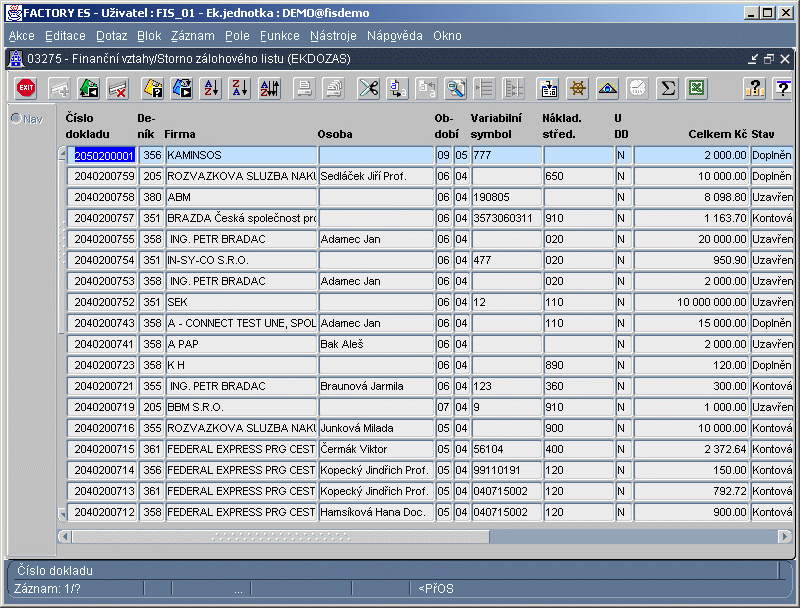The width and height of the screenshot is (800, 608).
Task: Click A - CONNECT TEST UNE company cell
Action: (x=241, y=323)
